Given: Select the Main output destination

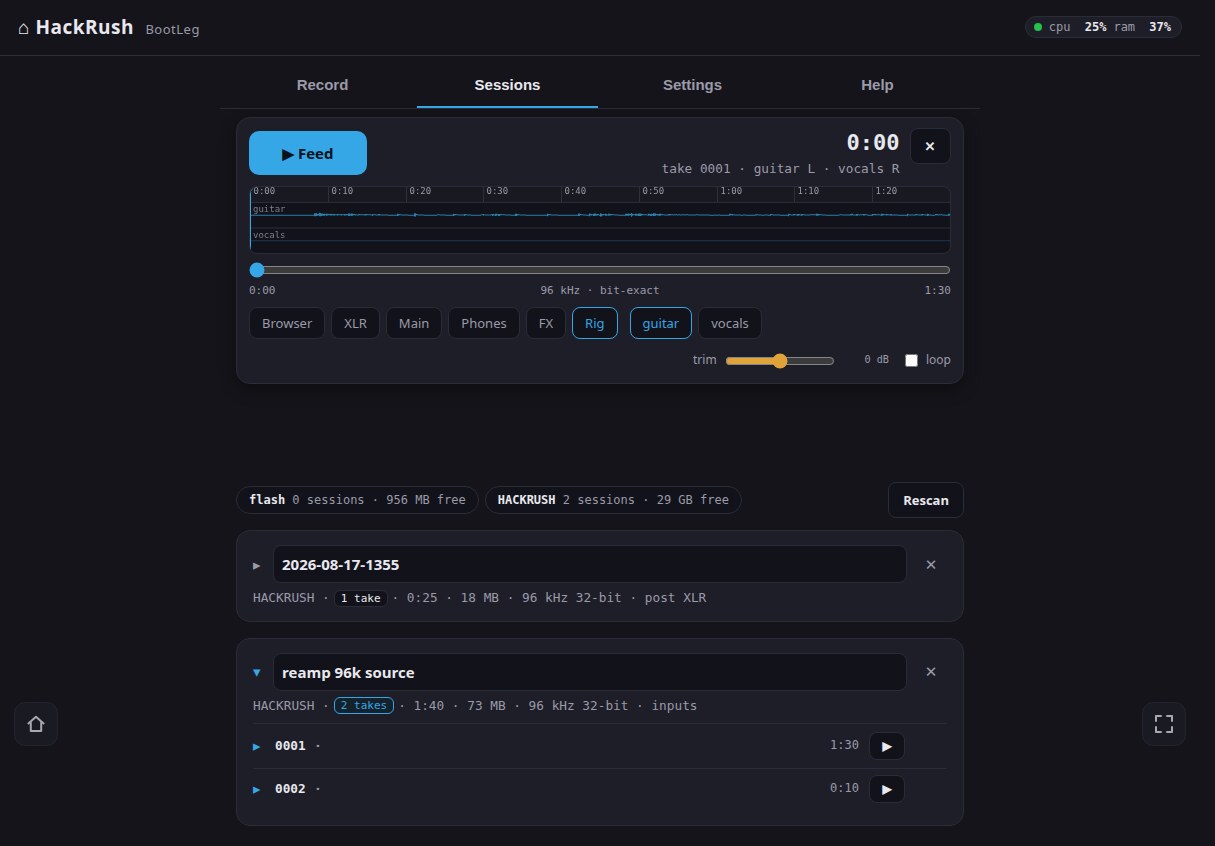Looking at the screenshot, I should click(x=414, y=323).
